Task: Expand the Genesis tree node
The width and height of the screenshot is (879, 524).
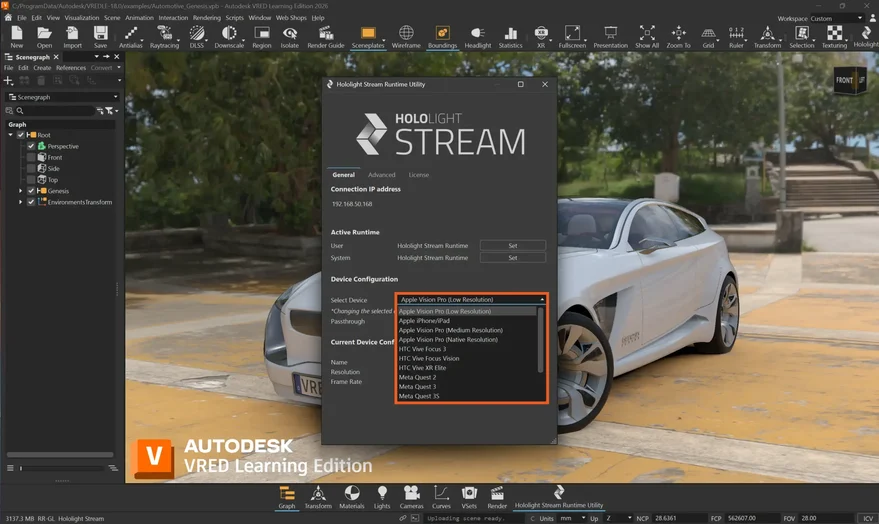Action: 21,191
